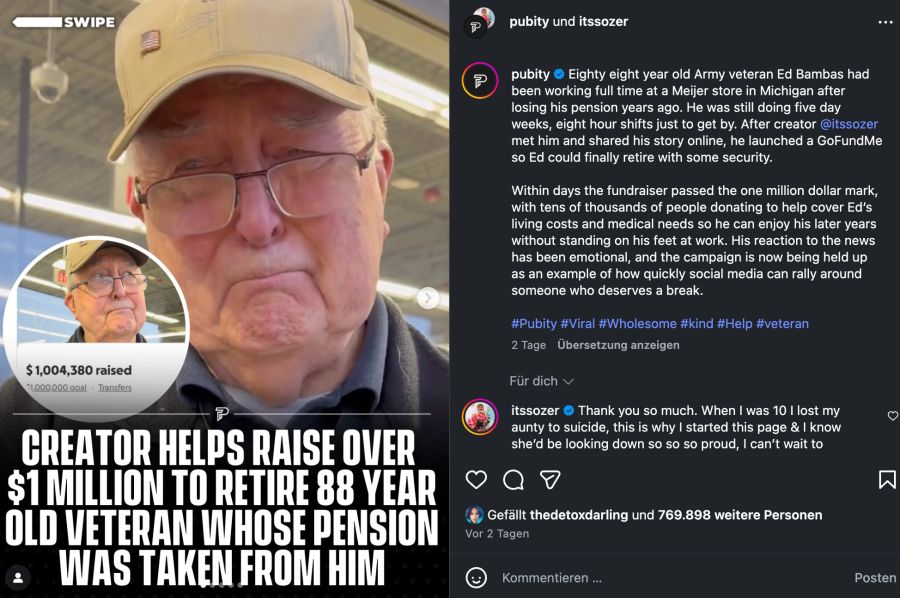
Task: Open the #veteran hashtag
Action: click(782, 324)
